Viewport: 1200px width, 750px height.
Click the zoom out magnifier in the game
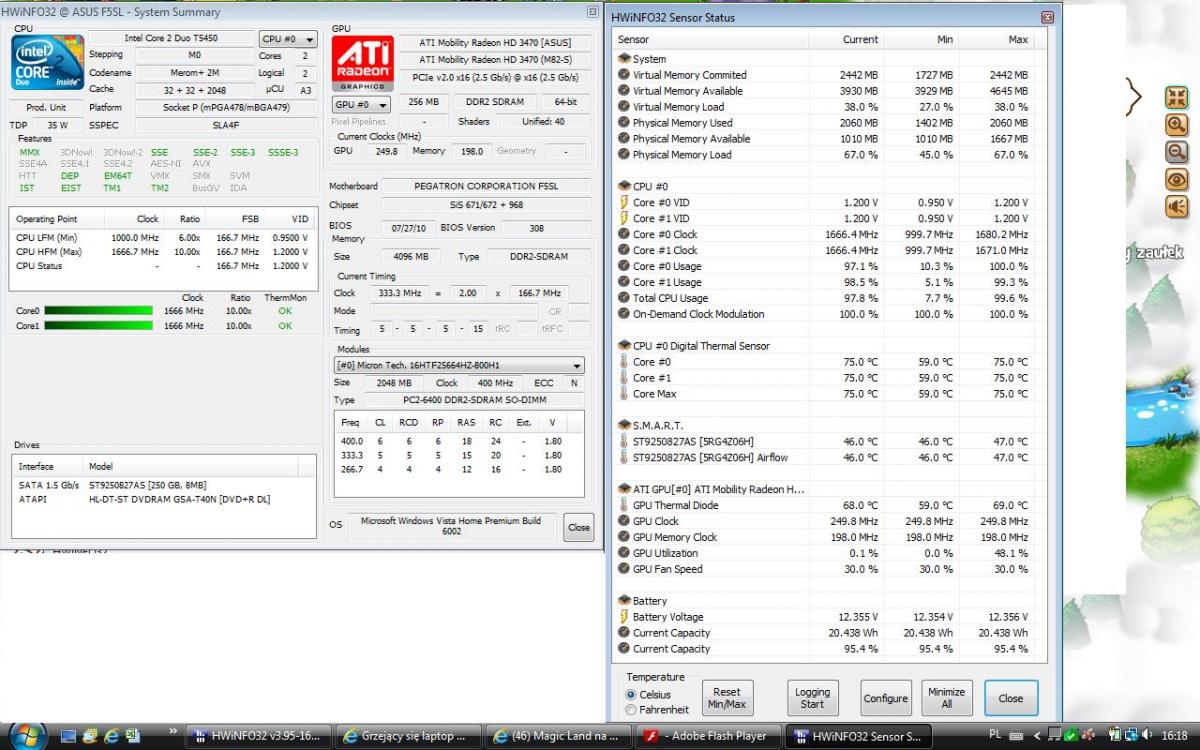[1177, 152]
